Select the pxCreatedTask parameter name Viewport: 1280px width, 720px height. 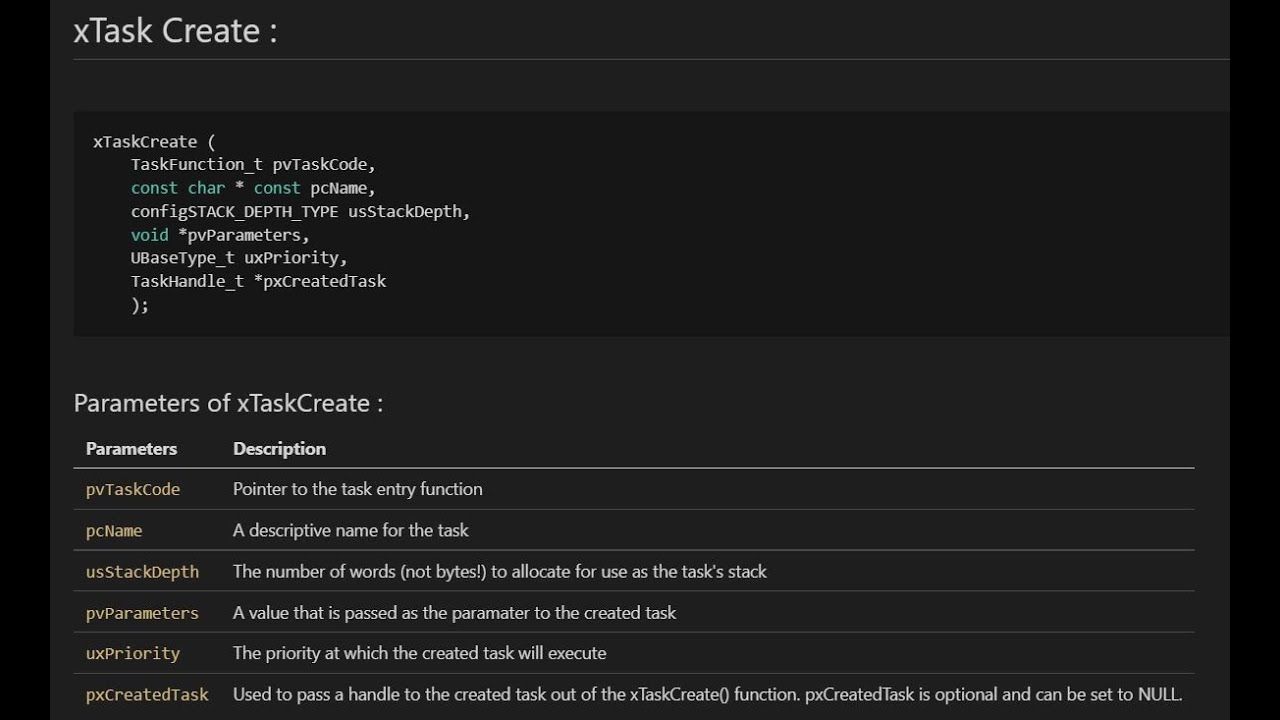tap(147, 694)
